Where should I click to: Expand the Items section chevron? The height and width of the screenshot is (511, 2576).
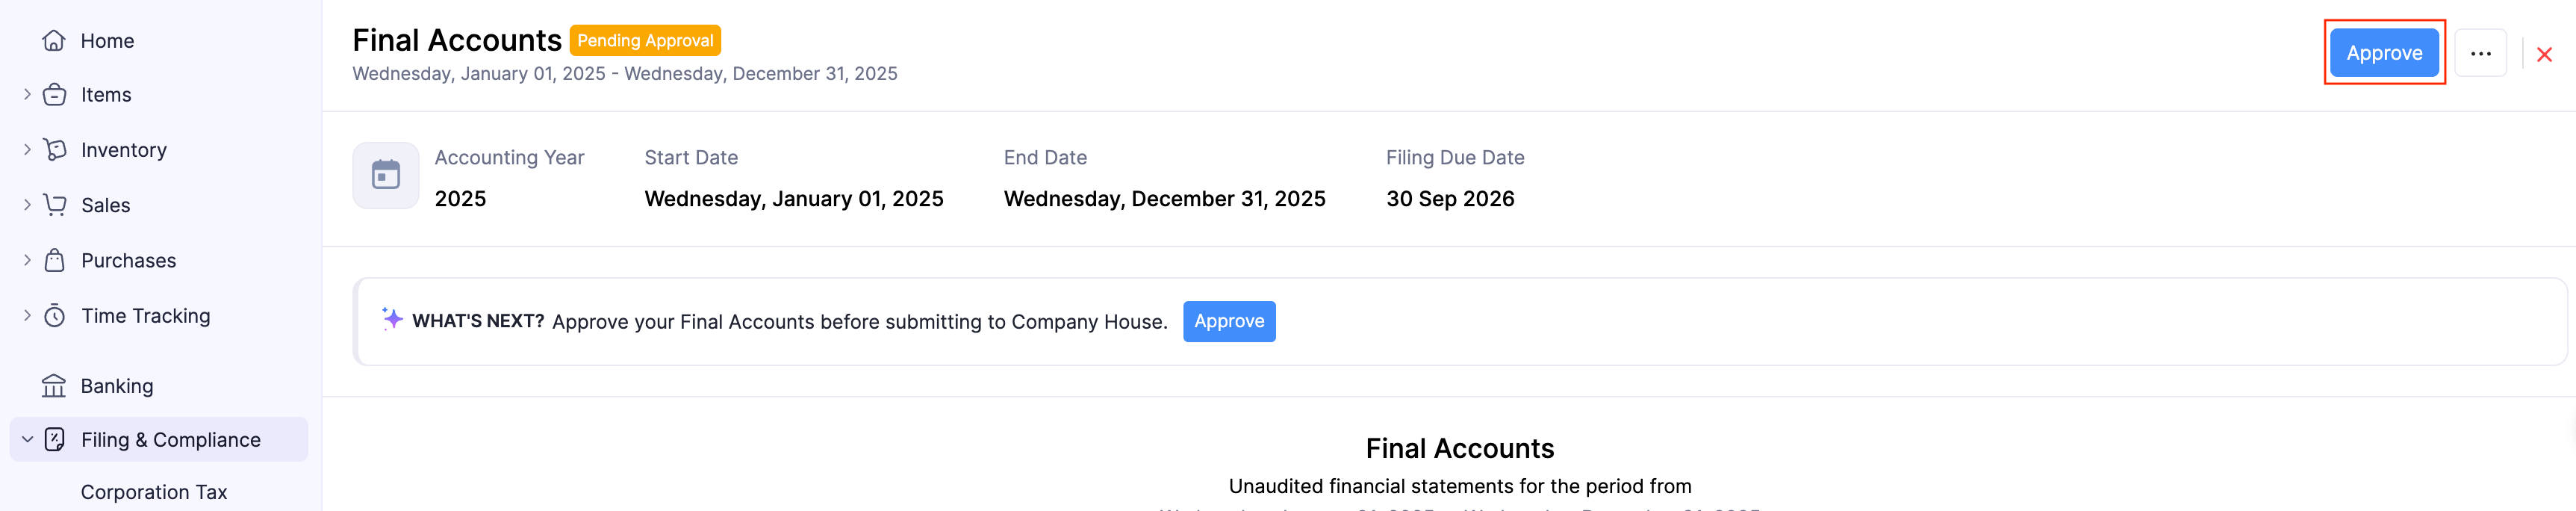[26, 94]
